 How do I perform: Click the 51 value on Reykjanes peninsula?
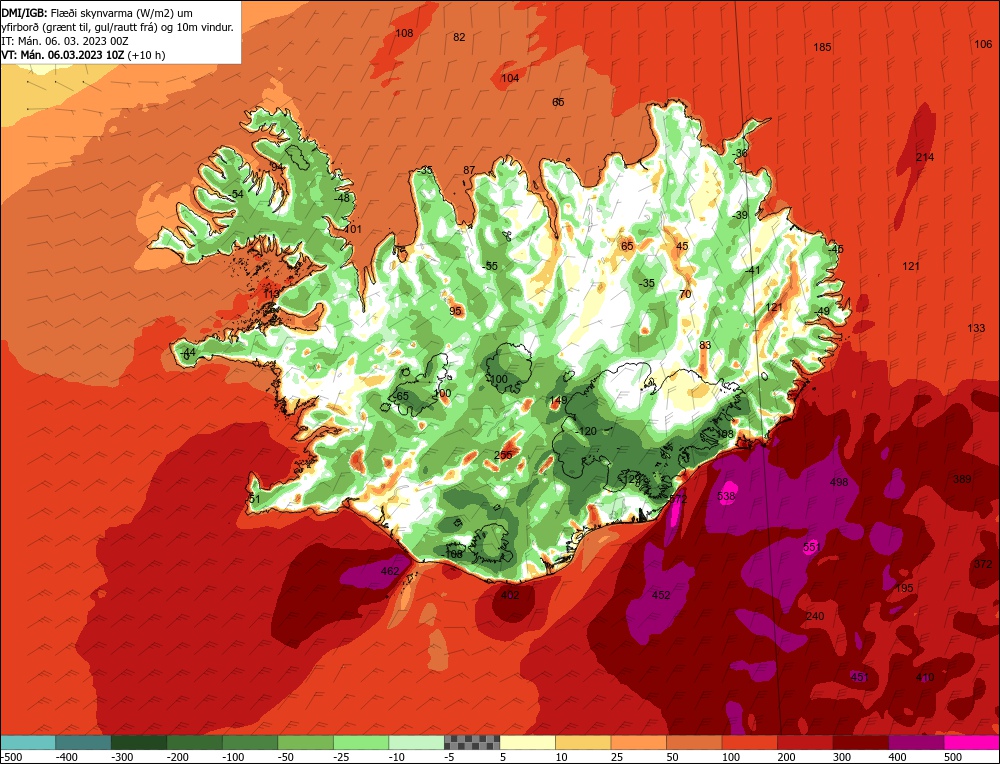point(255,499)
